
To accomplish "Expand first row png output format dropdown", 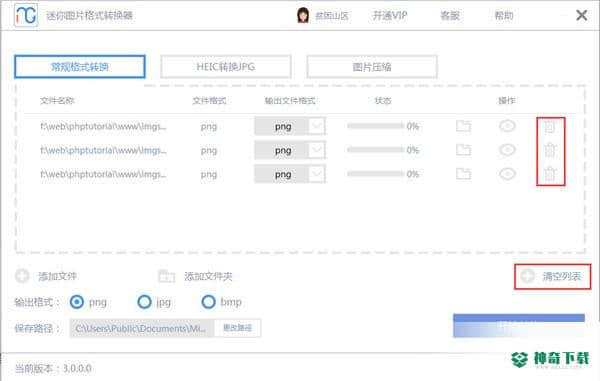I will coord(316,126).
